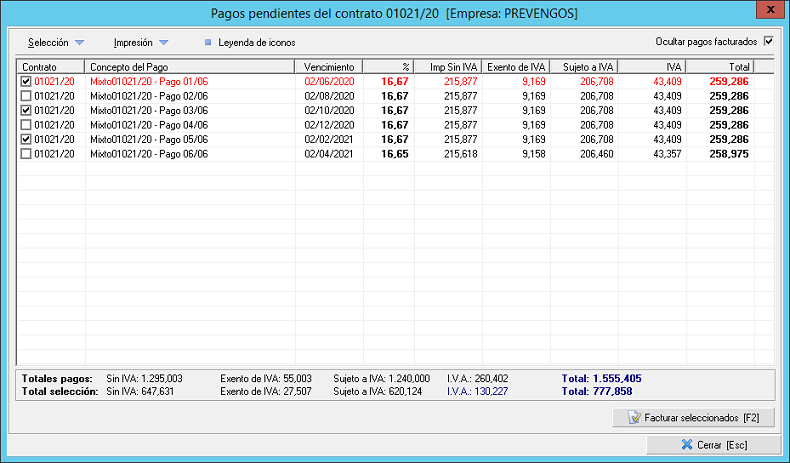Check the Pago 02/06 row checkbox
Viewport: 790px width, 463px height.
point(26,96)
